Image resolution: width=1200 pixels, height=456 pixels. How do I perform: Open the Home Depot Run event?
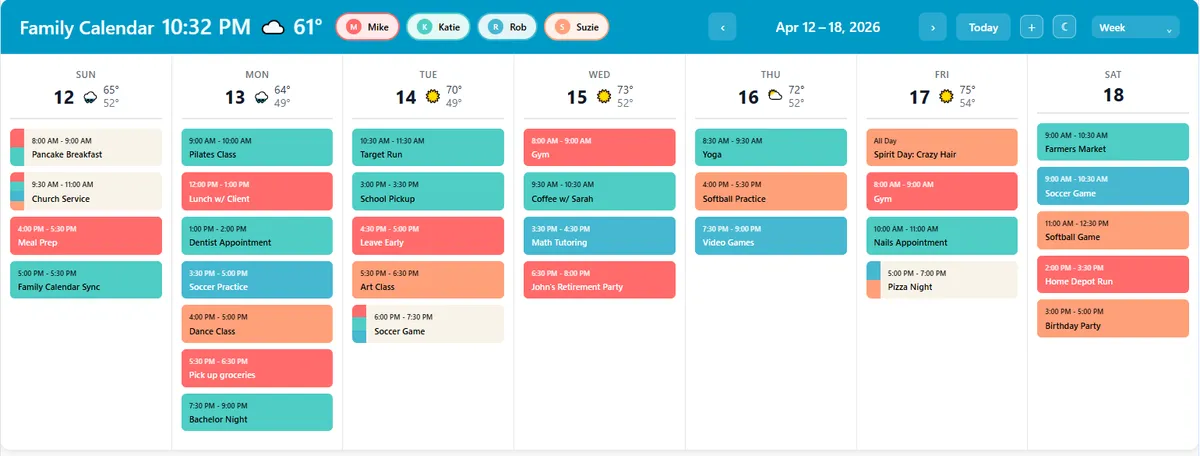pyautogui.click(x=1113, y=274)
